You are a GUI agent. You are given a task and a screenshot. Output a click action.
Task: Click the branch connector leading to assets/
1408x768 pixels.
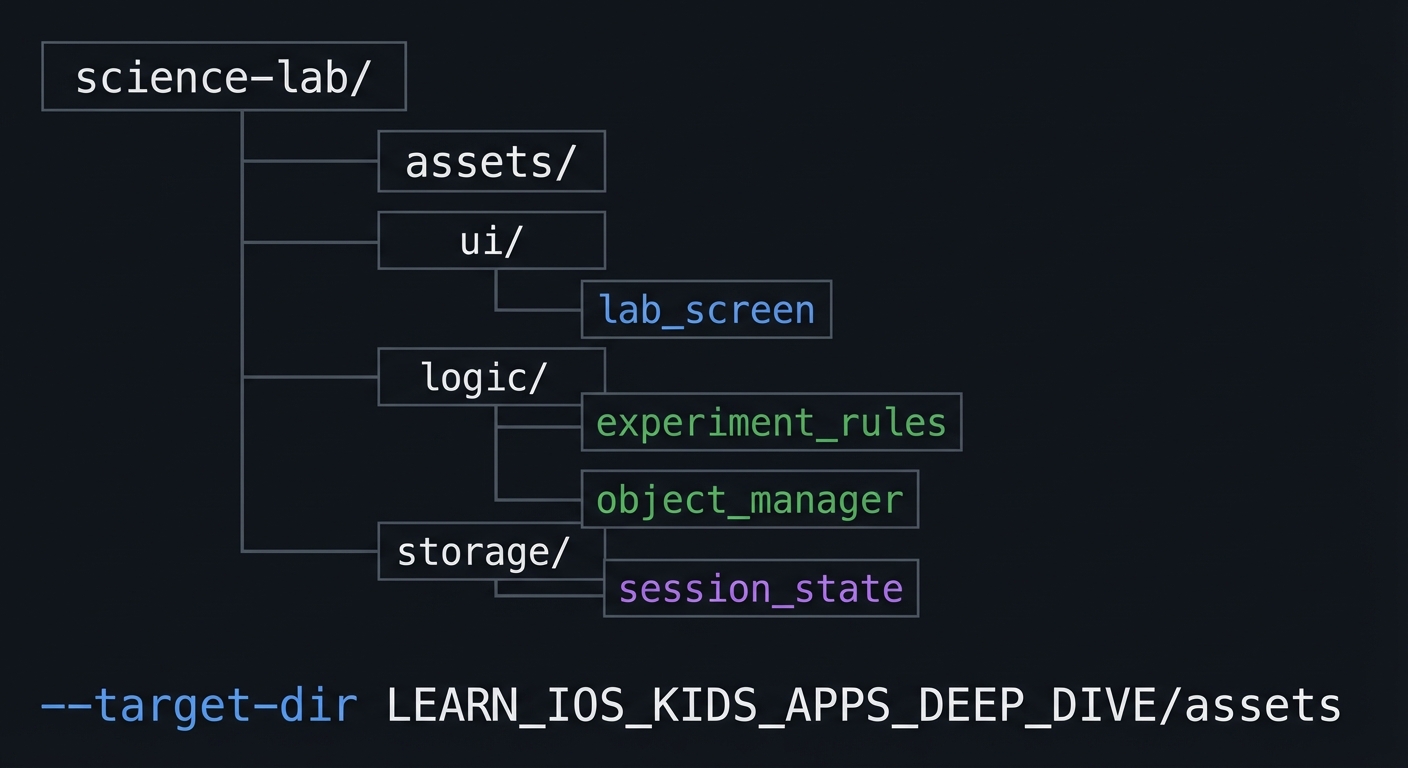click(x=310, y=160)
